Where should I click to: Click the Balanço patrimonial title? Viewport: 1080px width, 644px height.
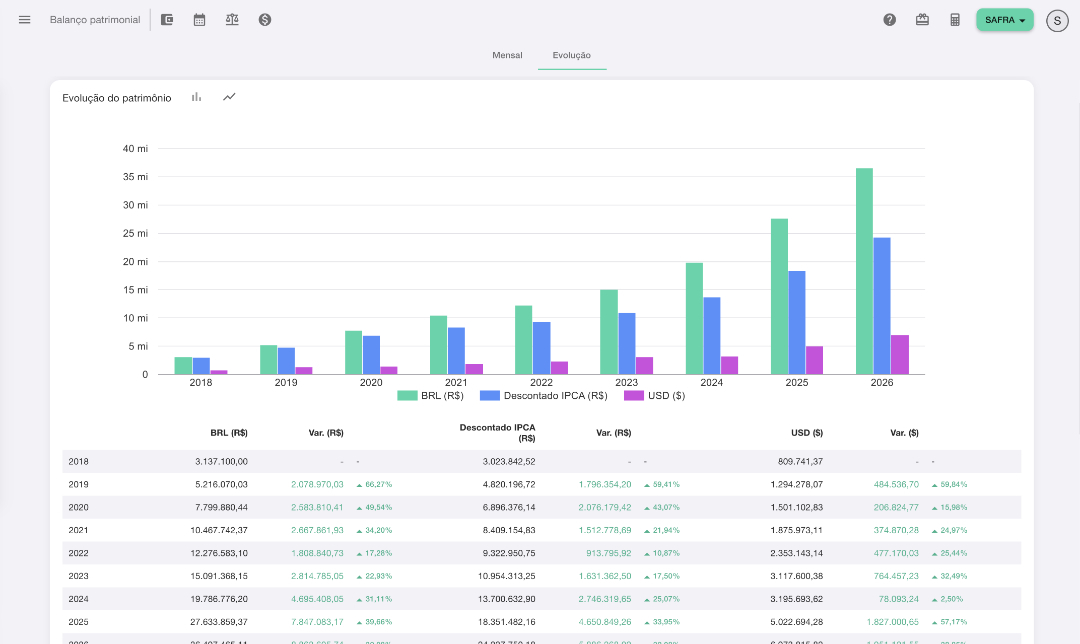click(x=95, y=20)
